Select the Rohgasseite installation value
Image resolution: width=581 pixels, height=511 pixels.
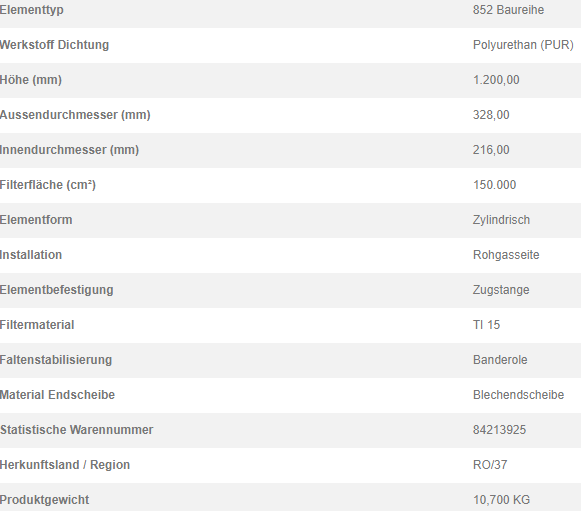click(x=506, y=255)
